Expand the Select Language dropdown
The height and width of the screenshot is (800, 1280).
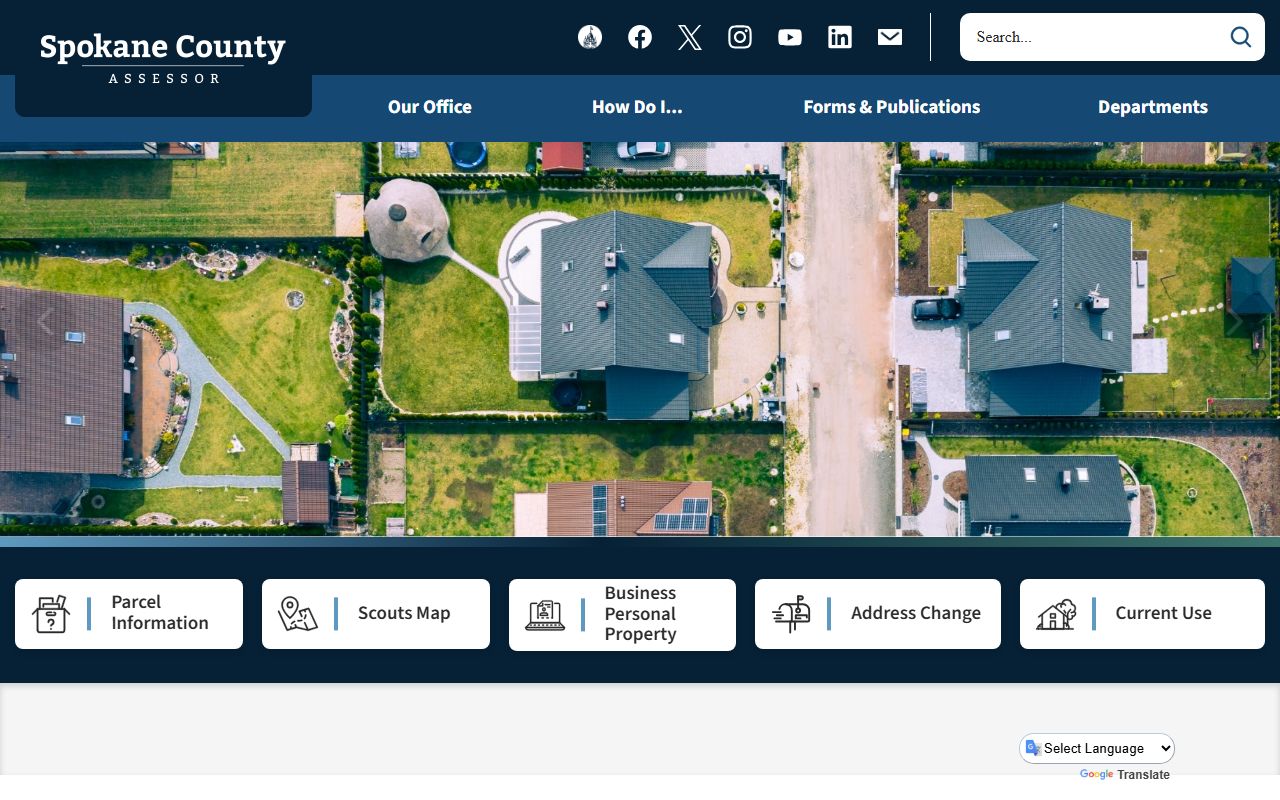click(x=1097, y=748)
